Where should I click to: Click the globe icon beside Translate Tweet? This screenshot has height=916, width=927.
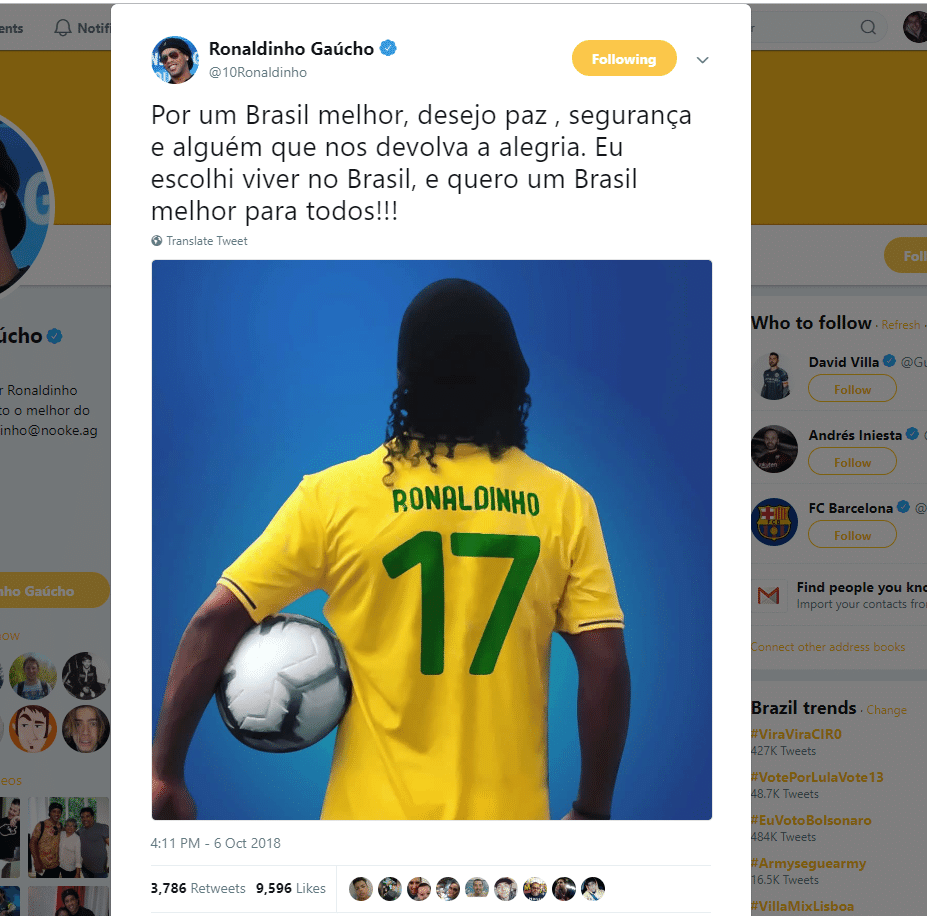[x=157, y=241]
